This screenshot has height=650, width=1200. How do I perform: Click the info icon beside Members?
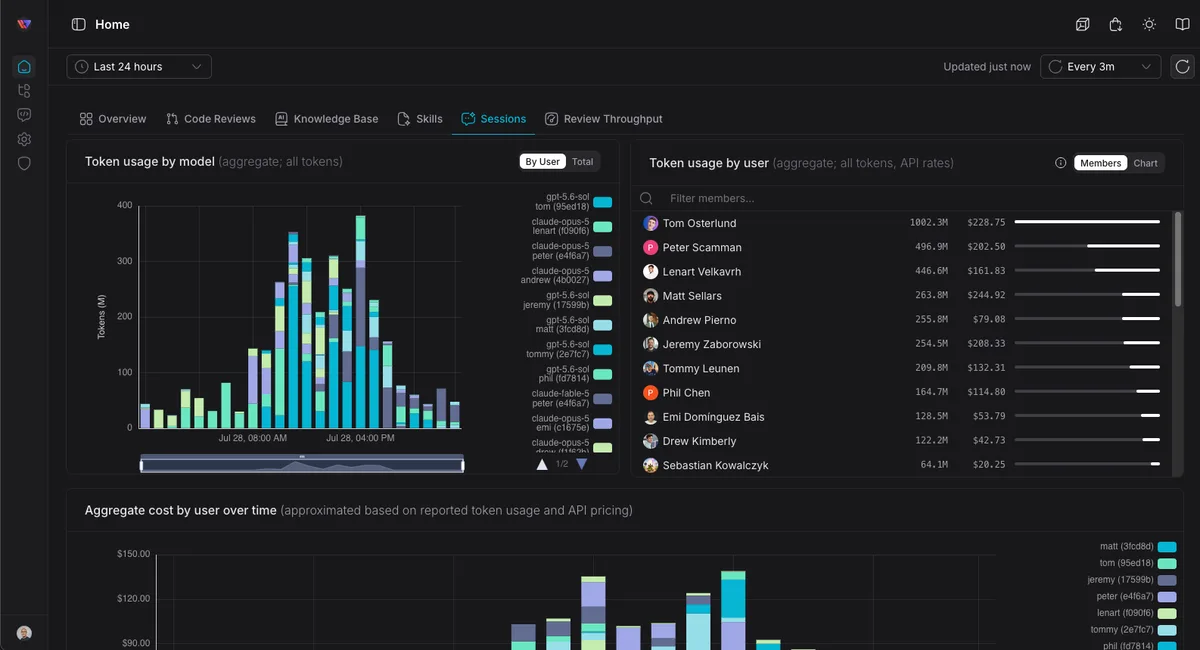tap(1061, 163)
